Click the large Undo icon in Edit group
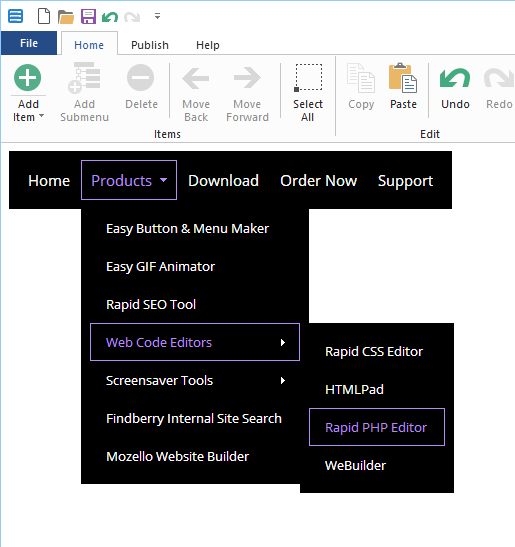The width and height of the screenshot is (515, 547). 455,77
